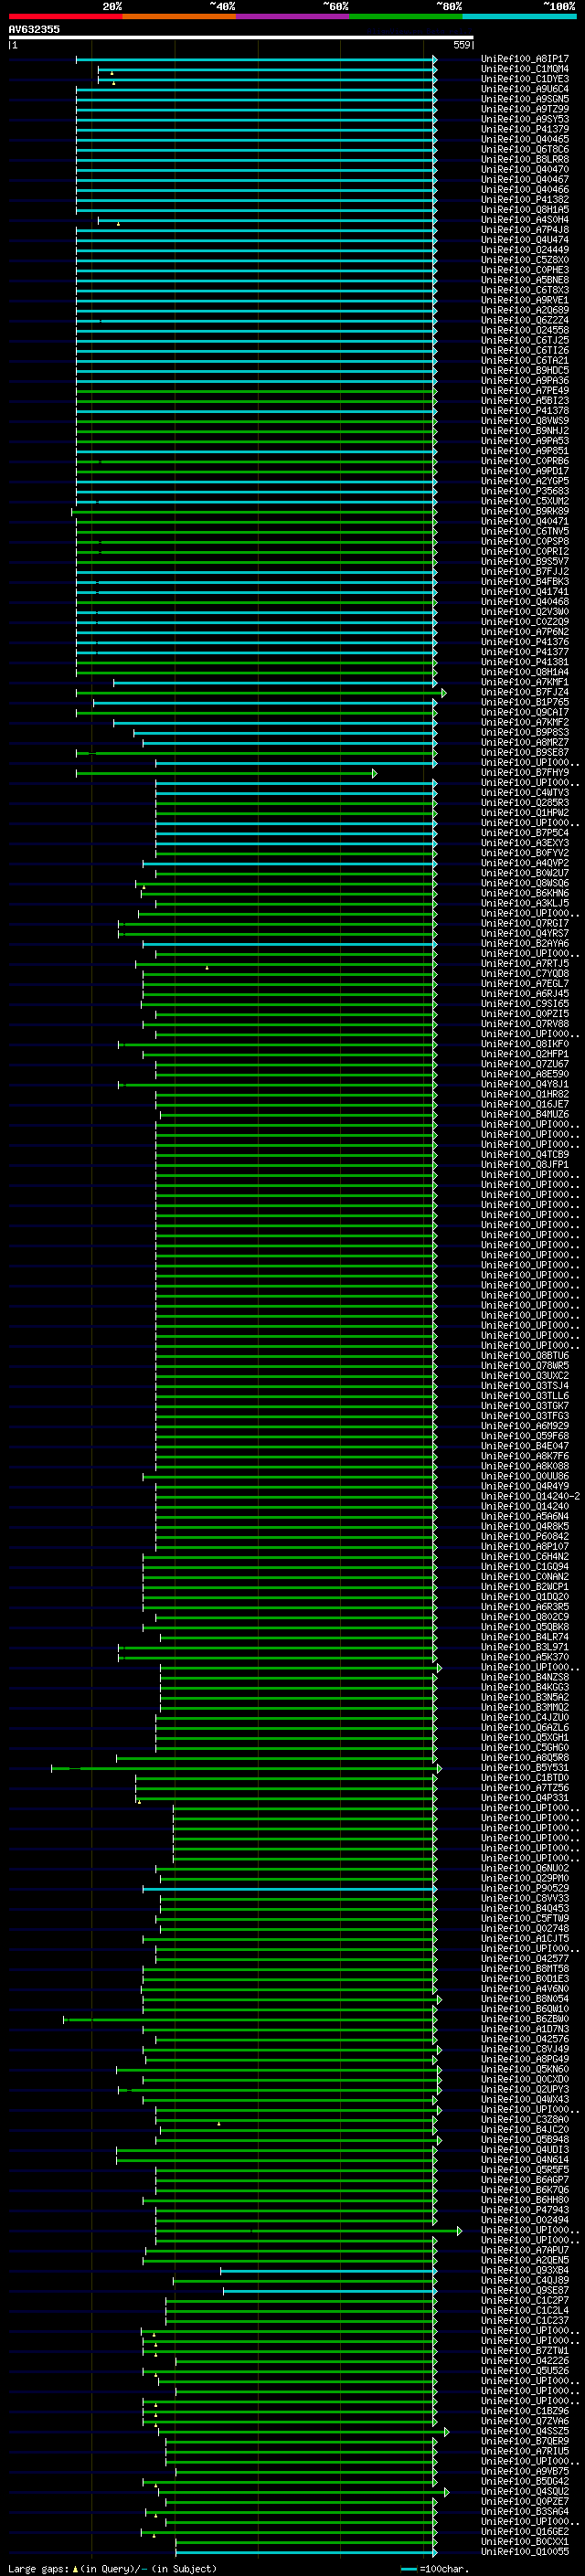Select the UniRef100_A2Q689 hit label
Image resolution: width=585 pixels, height=2576 pixels.
(x=525, y=310)
